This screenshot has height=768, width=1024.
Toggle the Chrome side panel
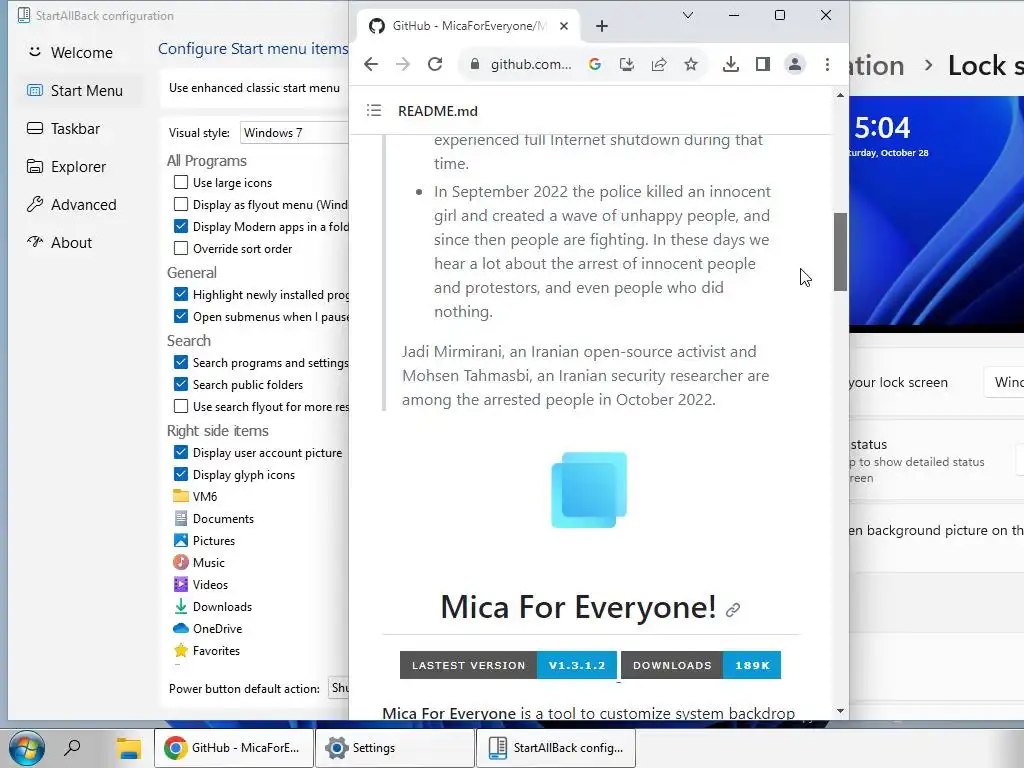point(763,64)
